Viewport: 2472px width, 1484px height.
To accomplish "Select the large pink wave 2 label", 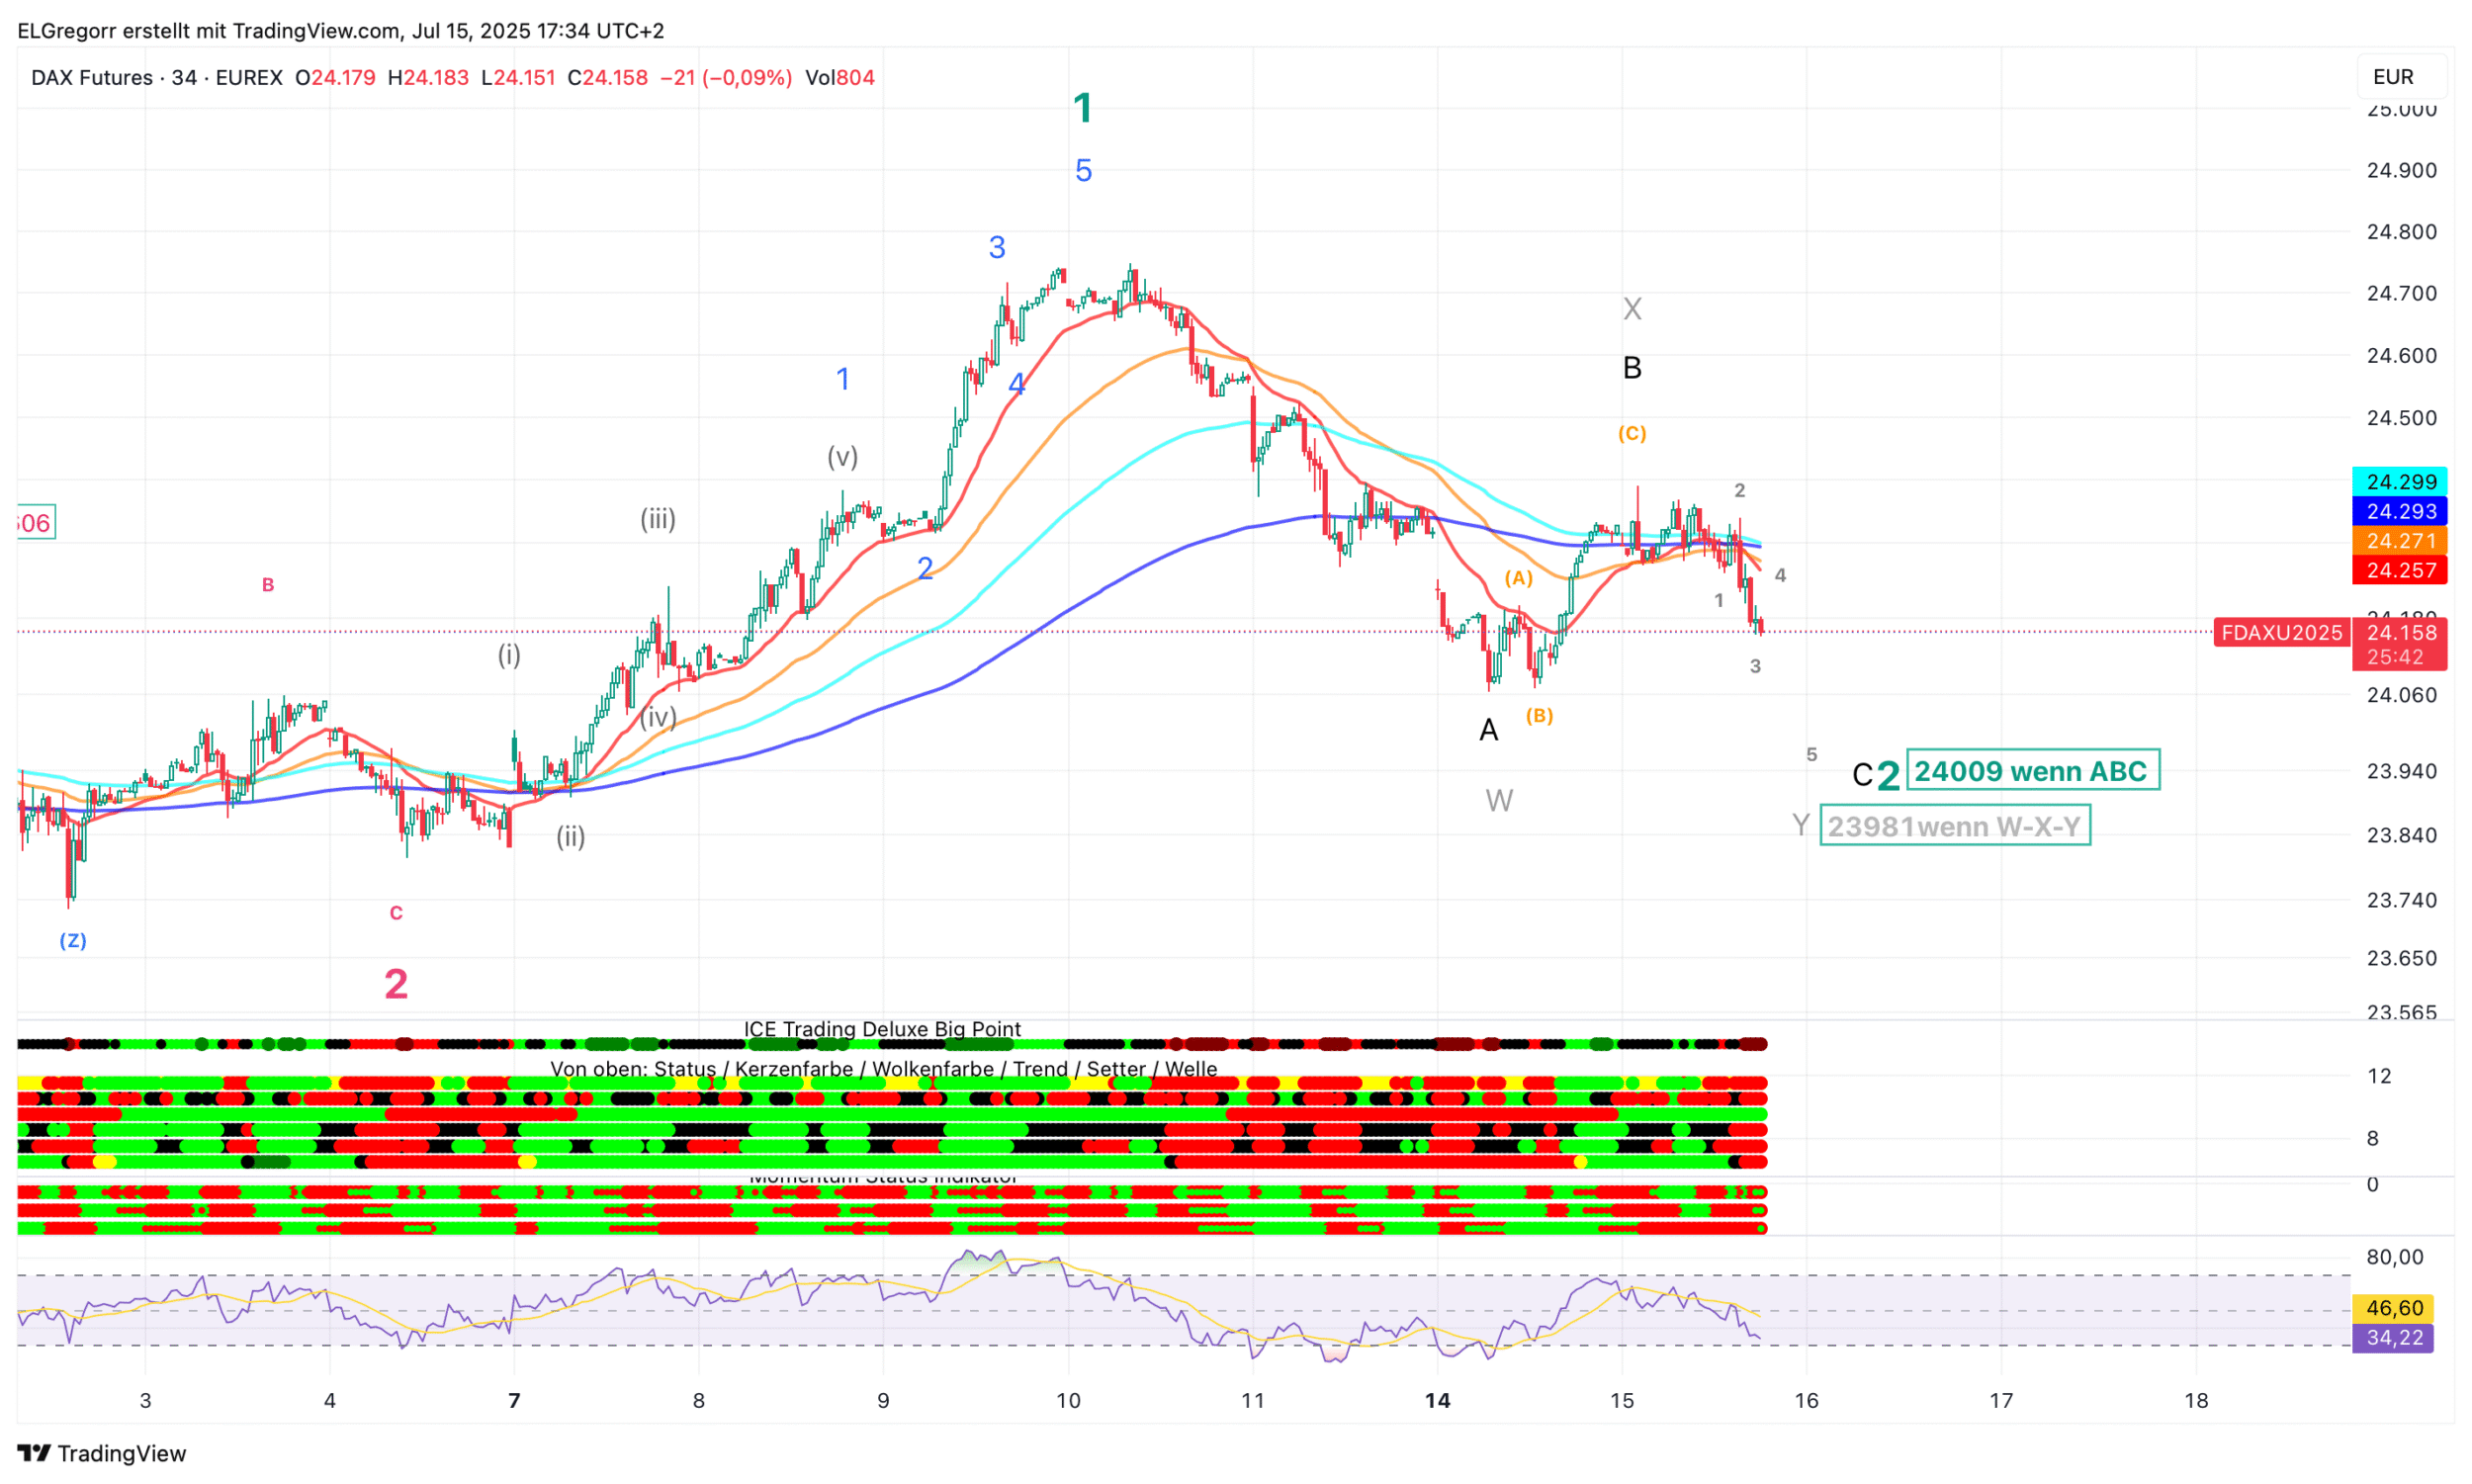I will tap(396, 985).
